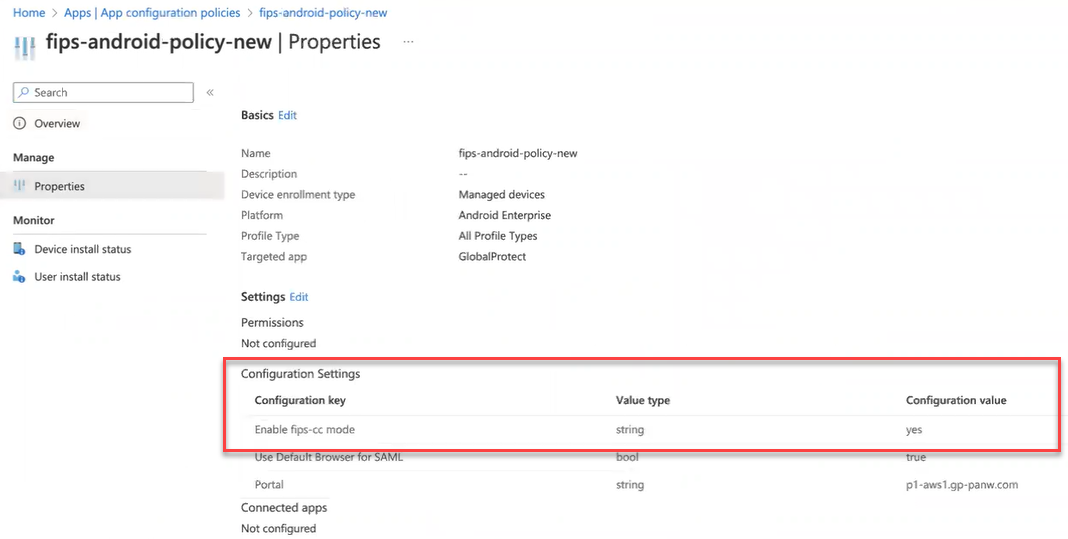Screen dimensions: 1068x539
Task: Open Apps | App configuration policies breadcrumb
Action: [152, 13]
